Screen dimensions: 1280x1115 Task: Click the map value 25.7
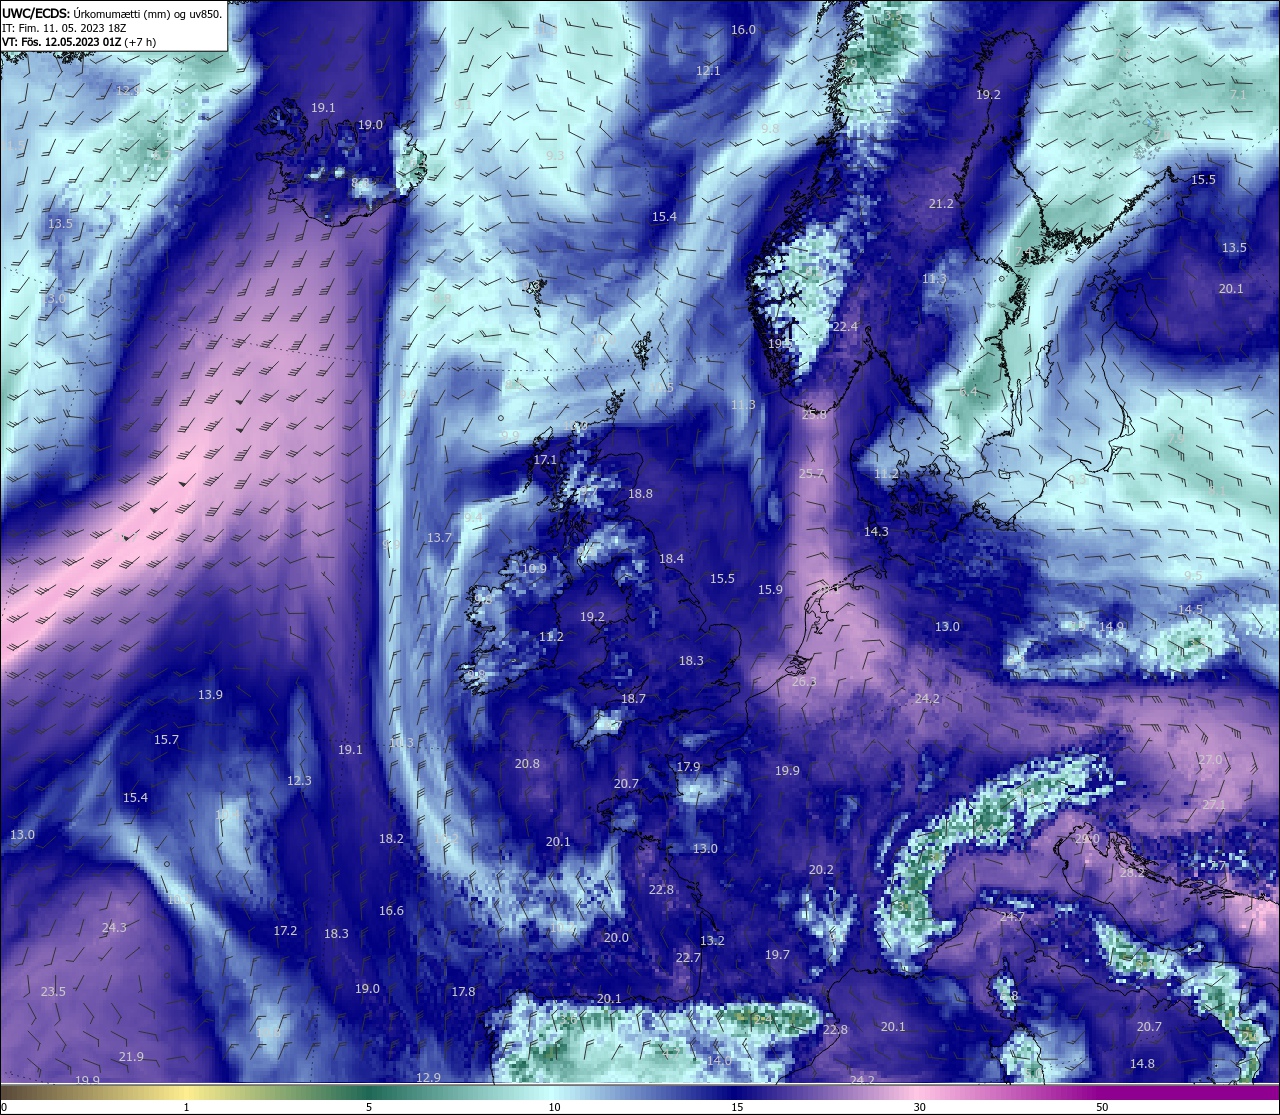811,474
